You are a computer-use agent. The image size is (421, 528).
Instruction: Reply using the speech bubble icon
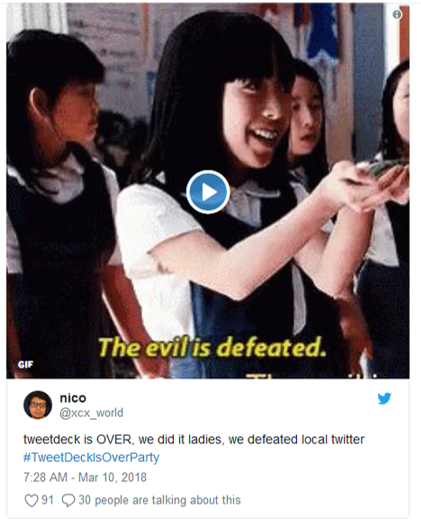point(68,500)
